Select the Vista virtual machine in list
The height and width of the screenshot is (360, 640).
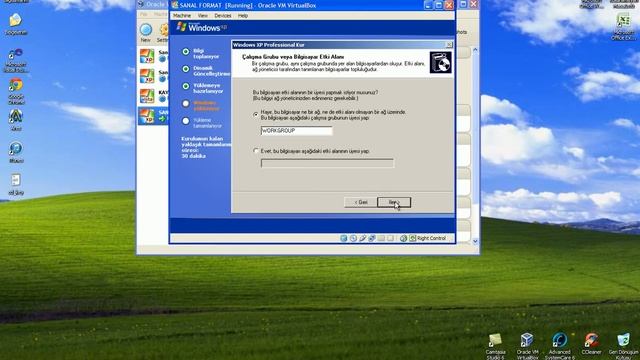tap(153, 96)
